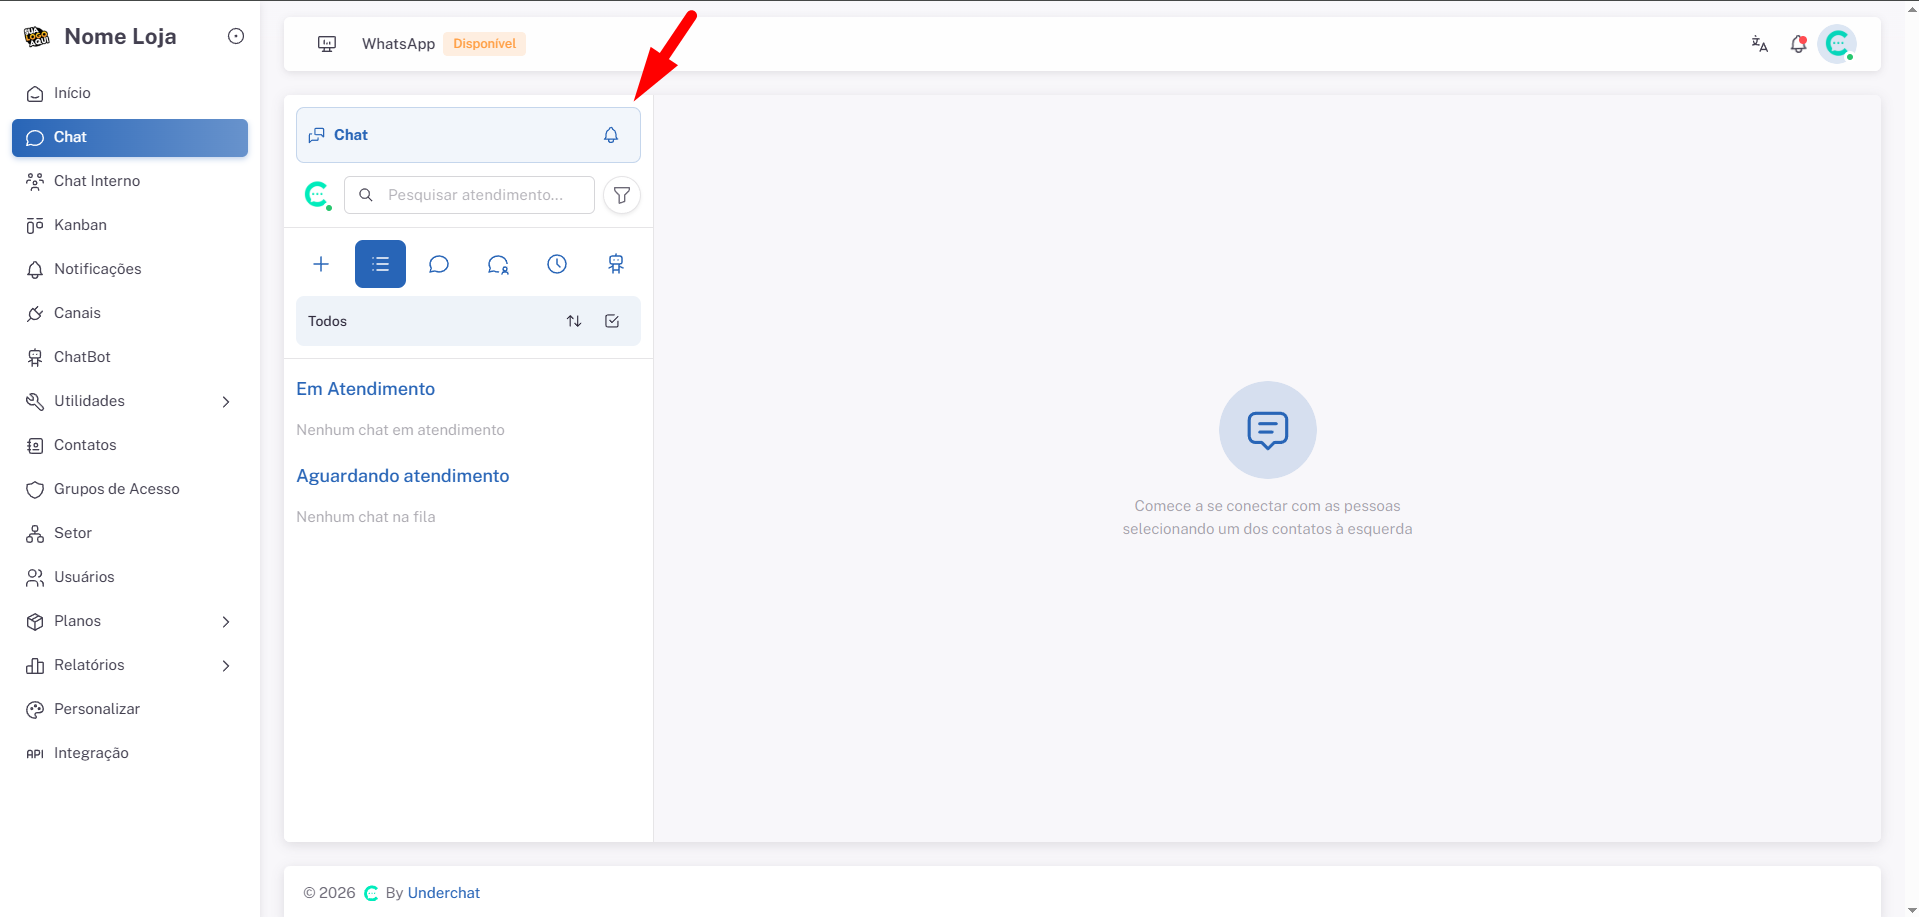Click the Em Atendimento heading
The image size is (1919, 917).
[x=365, y=389]
